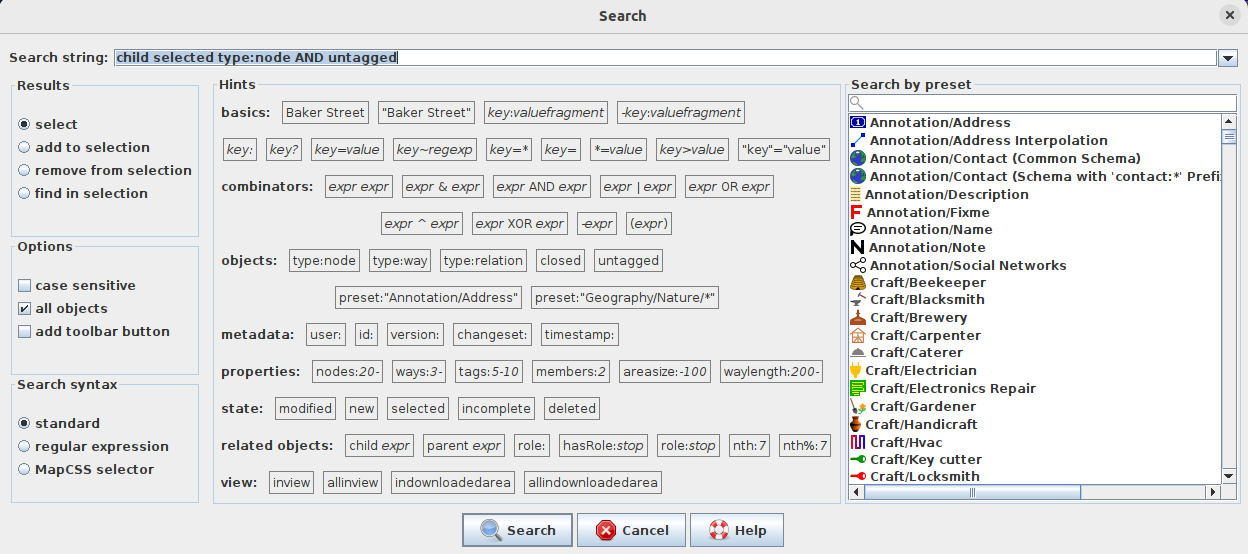Insert the 'key=value' hint

tap(347, 149)
